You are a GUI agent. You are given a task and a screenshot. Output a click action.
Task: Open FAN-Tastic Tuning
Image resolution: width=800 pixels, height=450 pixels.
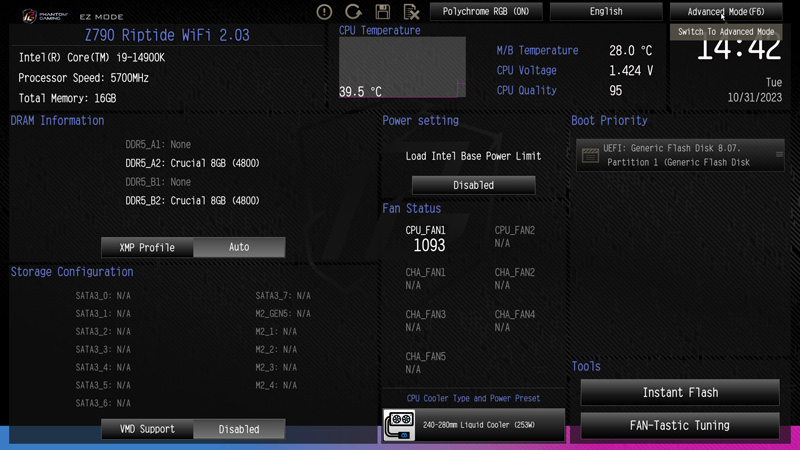click(x=680, y=425)
